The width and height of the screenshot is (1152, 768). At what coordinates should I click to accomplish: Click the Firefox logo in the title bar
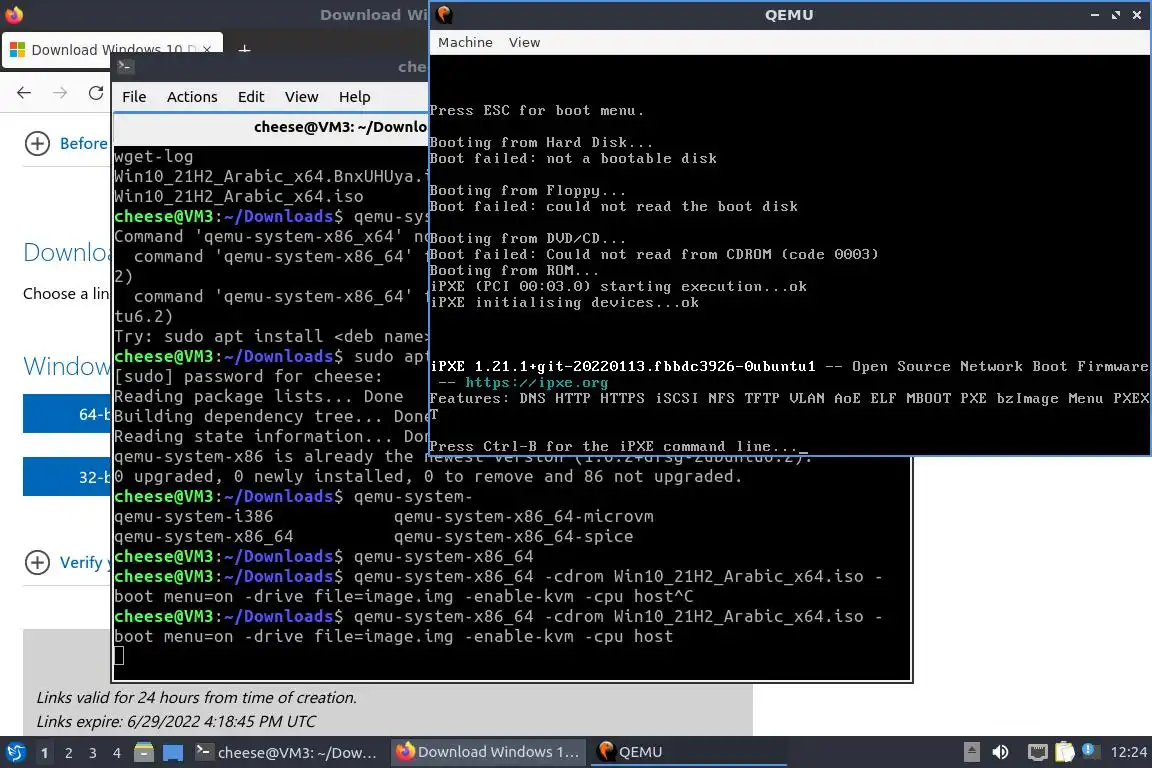tap(14, 14)
